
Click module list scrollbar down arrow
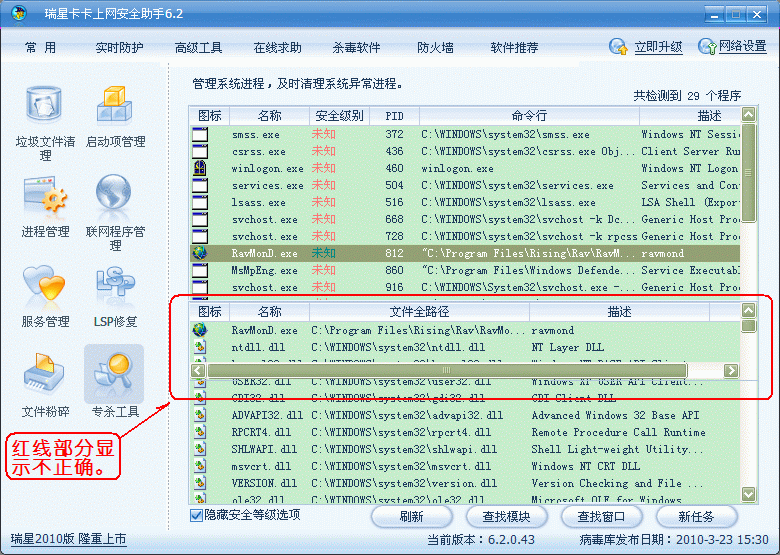[x=749, y=494]
